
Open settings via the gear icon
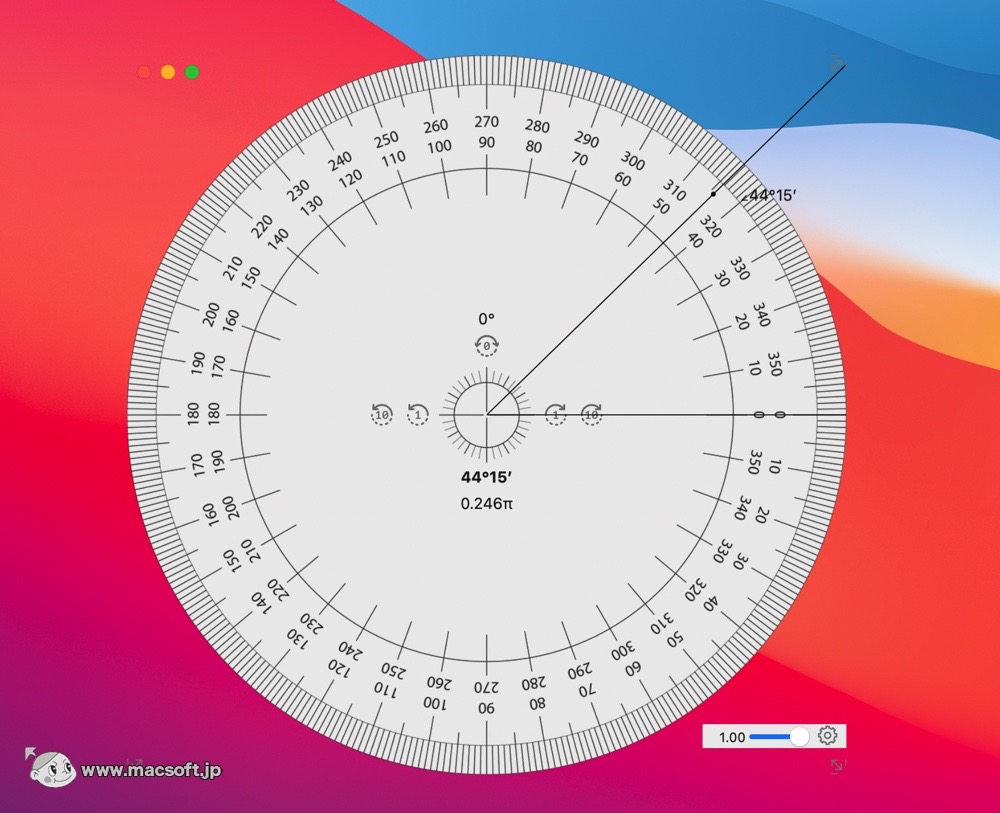[827, 736]
